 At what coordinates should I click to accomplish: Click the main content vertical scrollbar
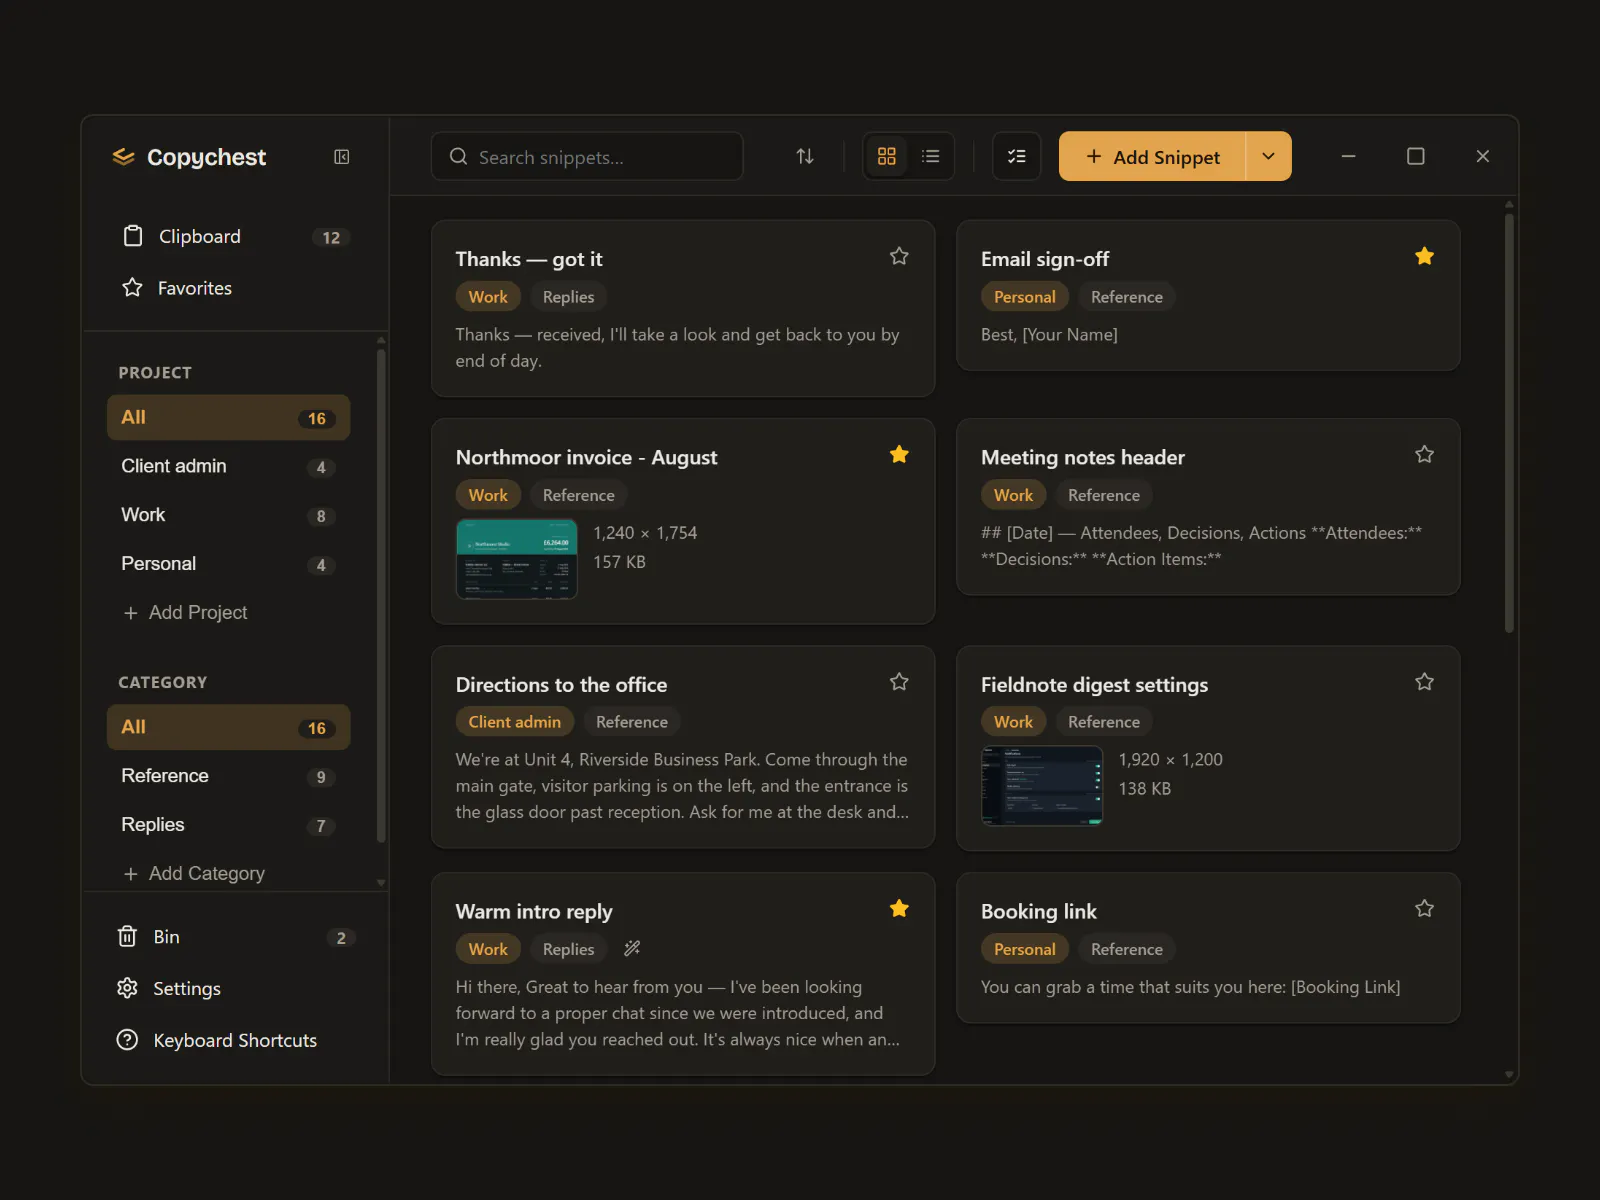1509,423
